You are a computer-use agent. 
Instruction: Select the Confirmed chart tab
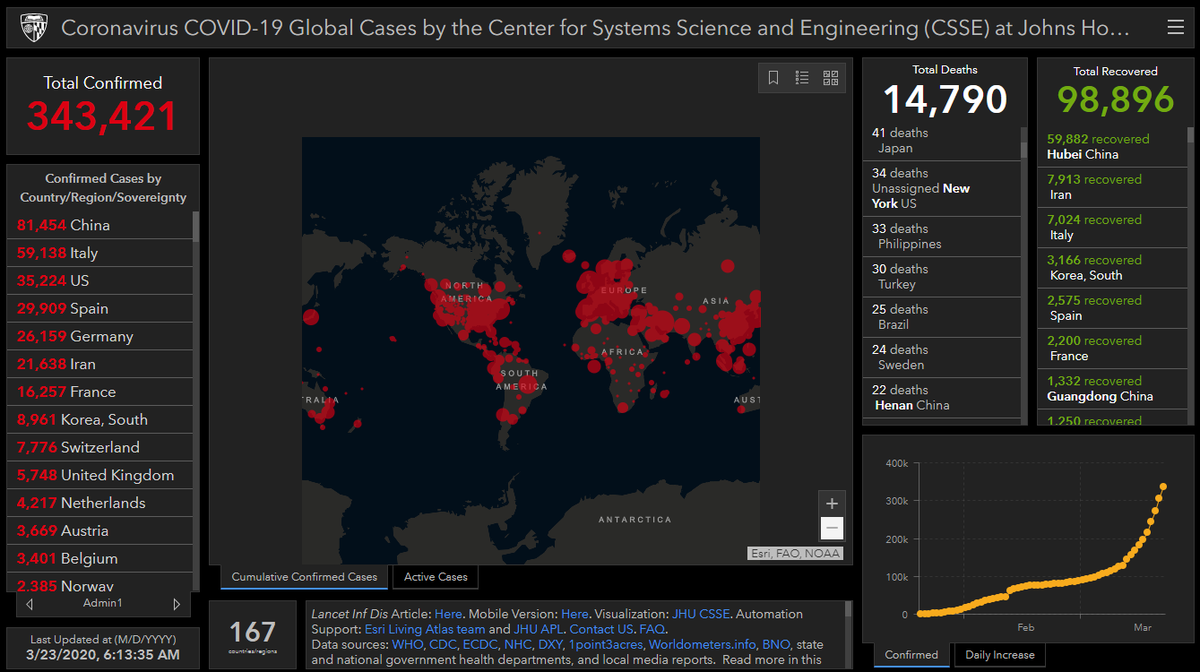tap(911, 655)
